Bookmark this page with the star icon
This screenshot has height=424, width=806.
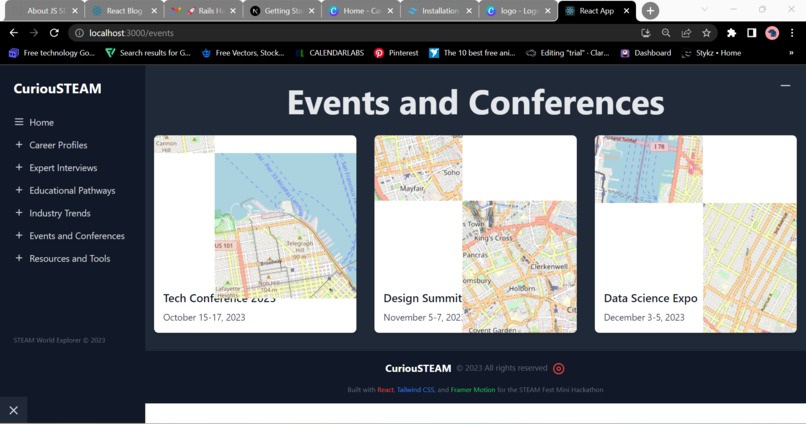pos(706,33)
